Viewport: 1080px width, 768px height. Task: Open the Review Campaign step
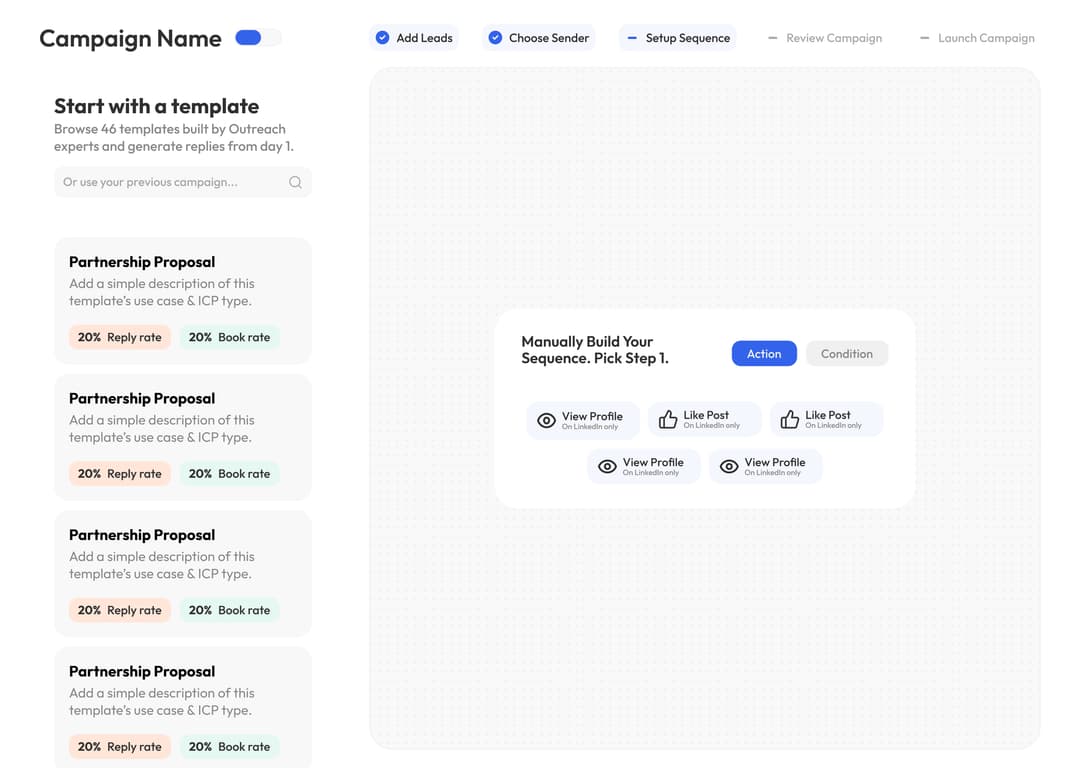(x=825, y=38)
